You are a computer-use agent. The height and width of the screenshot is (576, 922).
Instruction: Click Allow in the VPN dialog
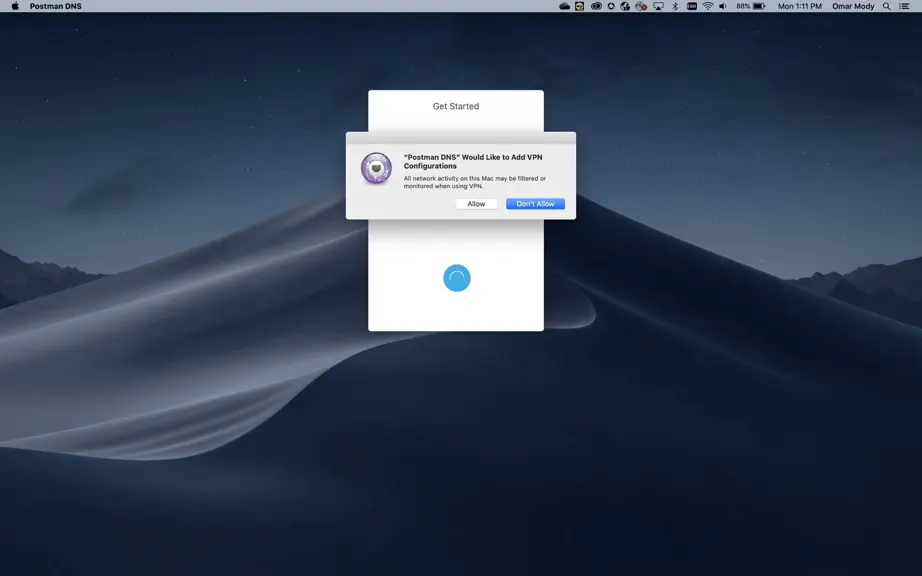(476, 204)
